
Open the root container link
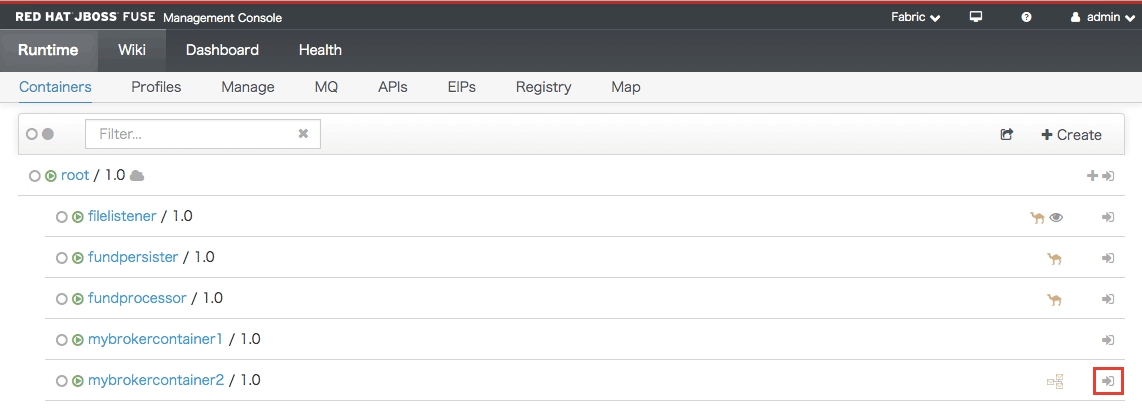pos(75,176)
